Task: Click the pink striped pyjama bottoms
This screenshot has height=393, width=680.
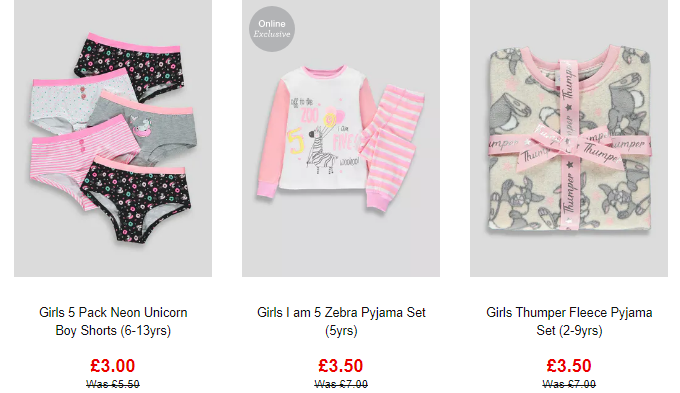Action: click(x=390, y=147)
